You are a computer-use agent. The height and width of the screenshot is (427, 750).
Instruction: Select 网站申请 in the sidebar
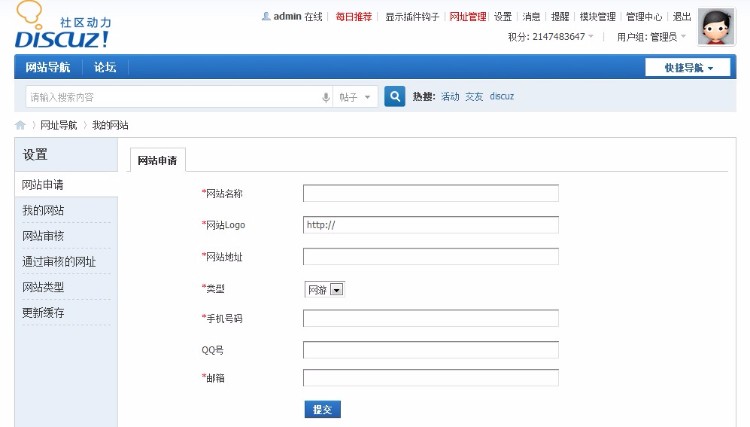coord(66,185)
